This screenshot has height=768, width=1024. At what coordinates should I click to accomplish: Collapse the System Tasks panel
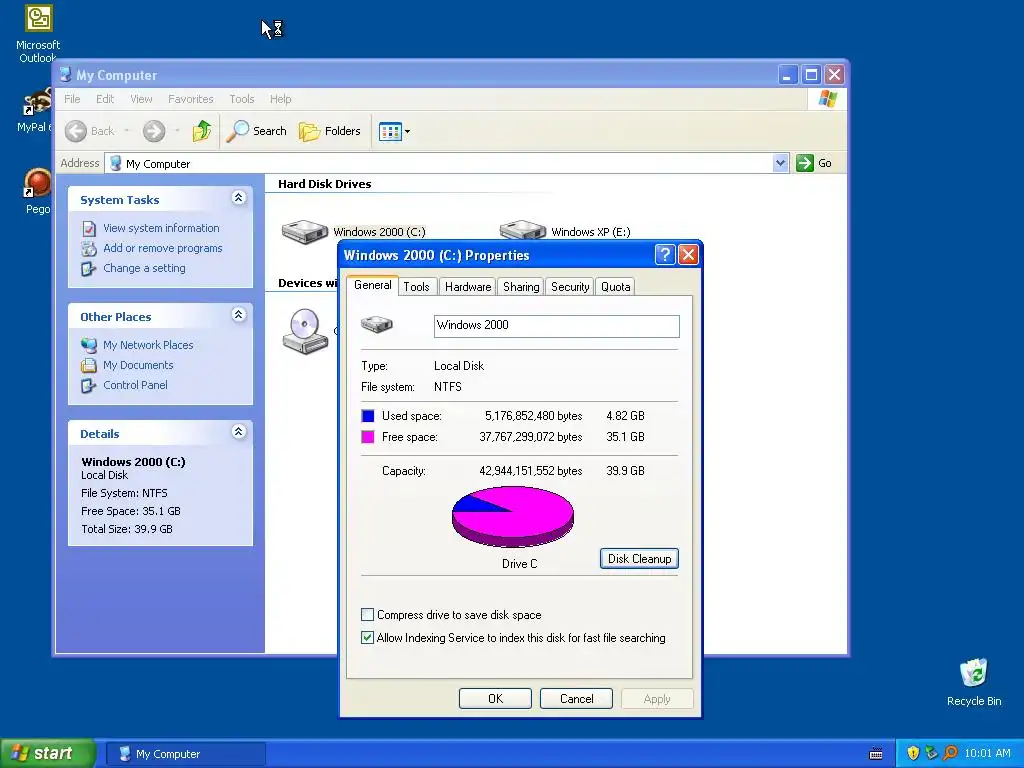(239, 198)
